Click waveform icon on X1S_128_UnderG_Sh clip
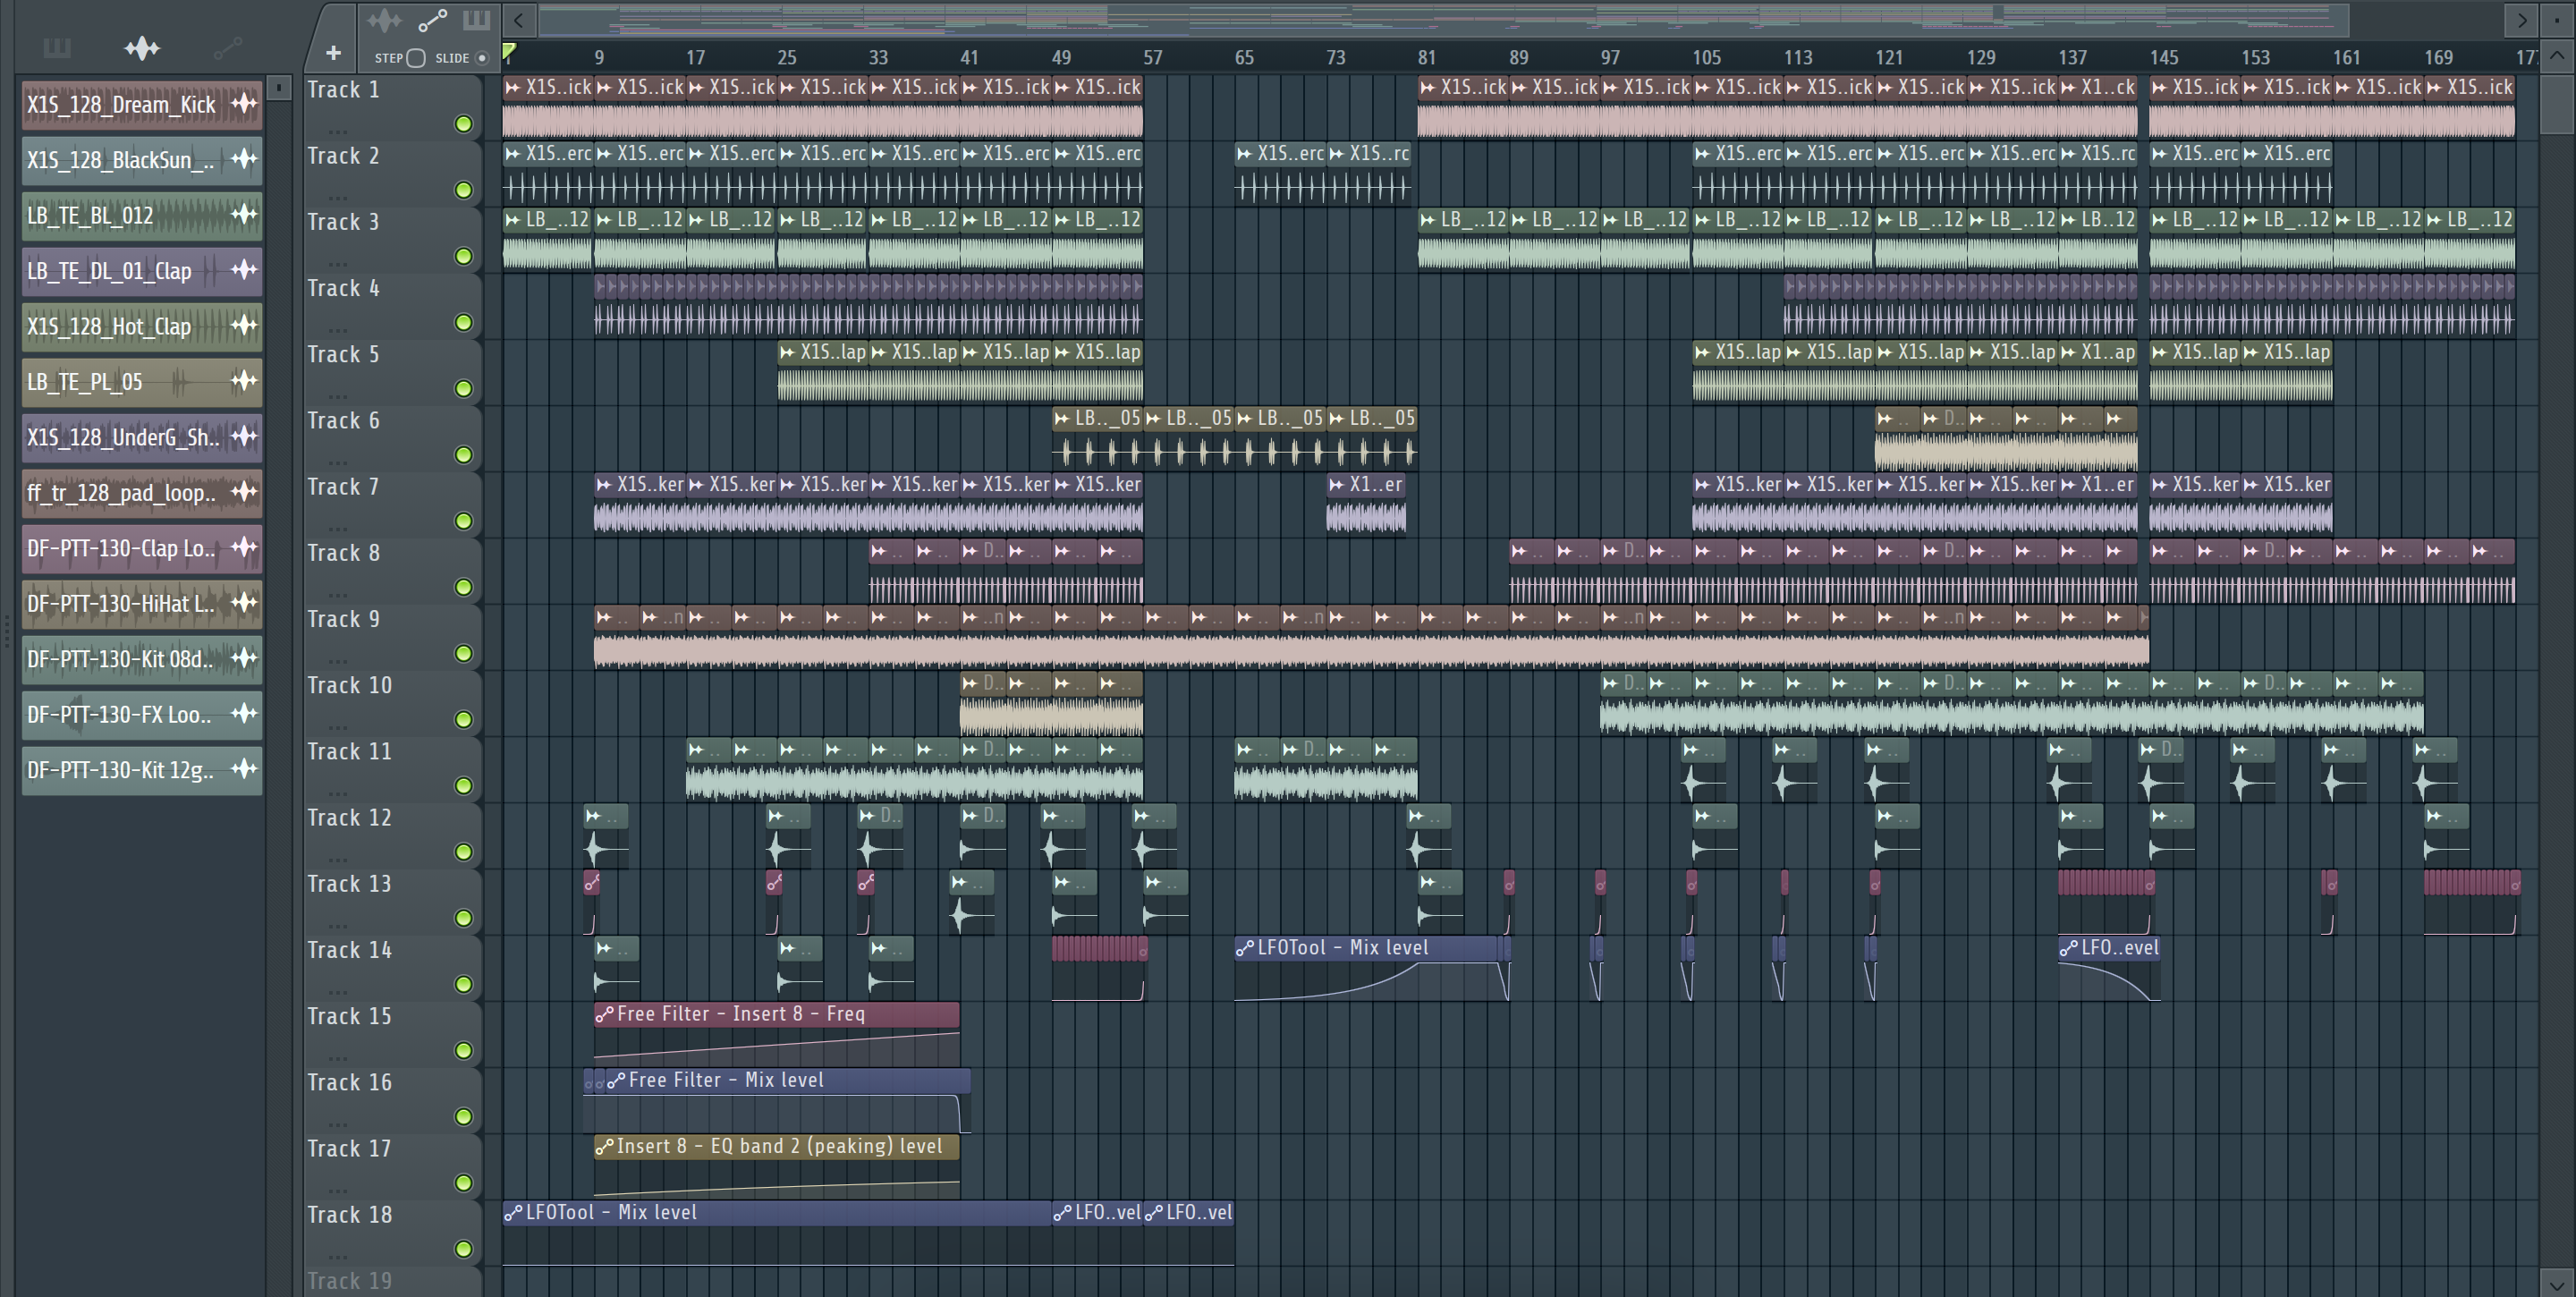Screen dimensions: 2576x1297 pyautogui.click(x=244, y=436)
